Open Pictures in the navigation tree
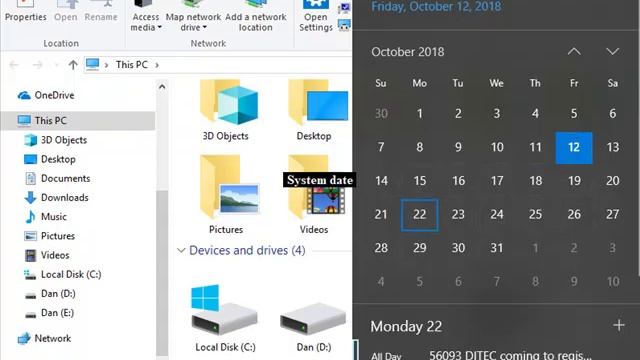The height and width of the screenshot is (360, 640). pyautogui.click(x=49, y=236)
